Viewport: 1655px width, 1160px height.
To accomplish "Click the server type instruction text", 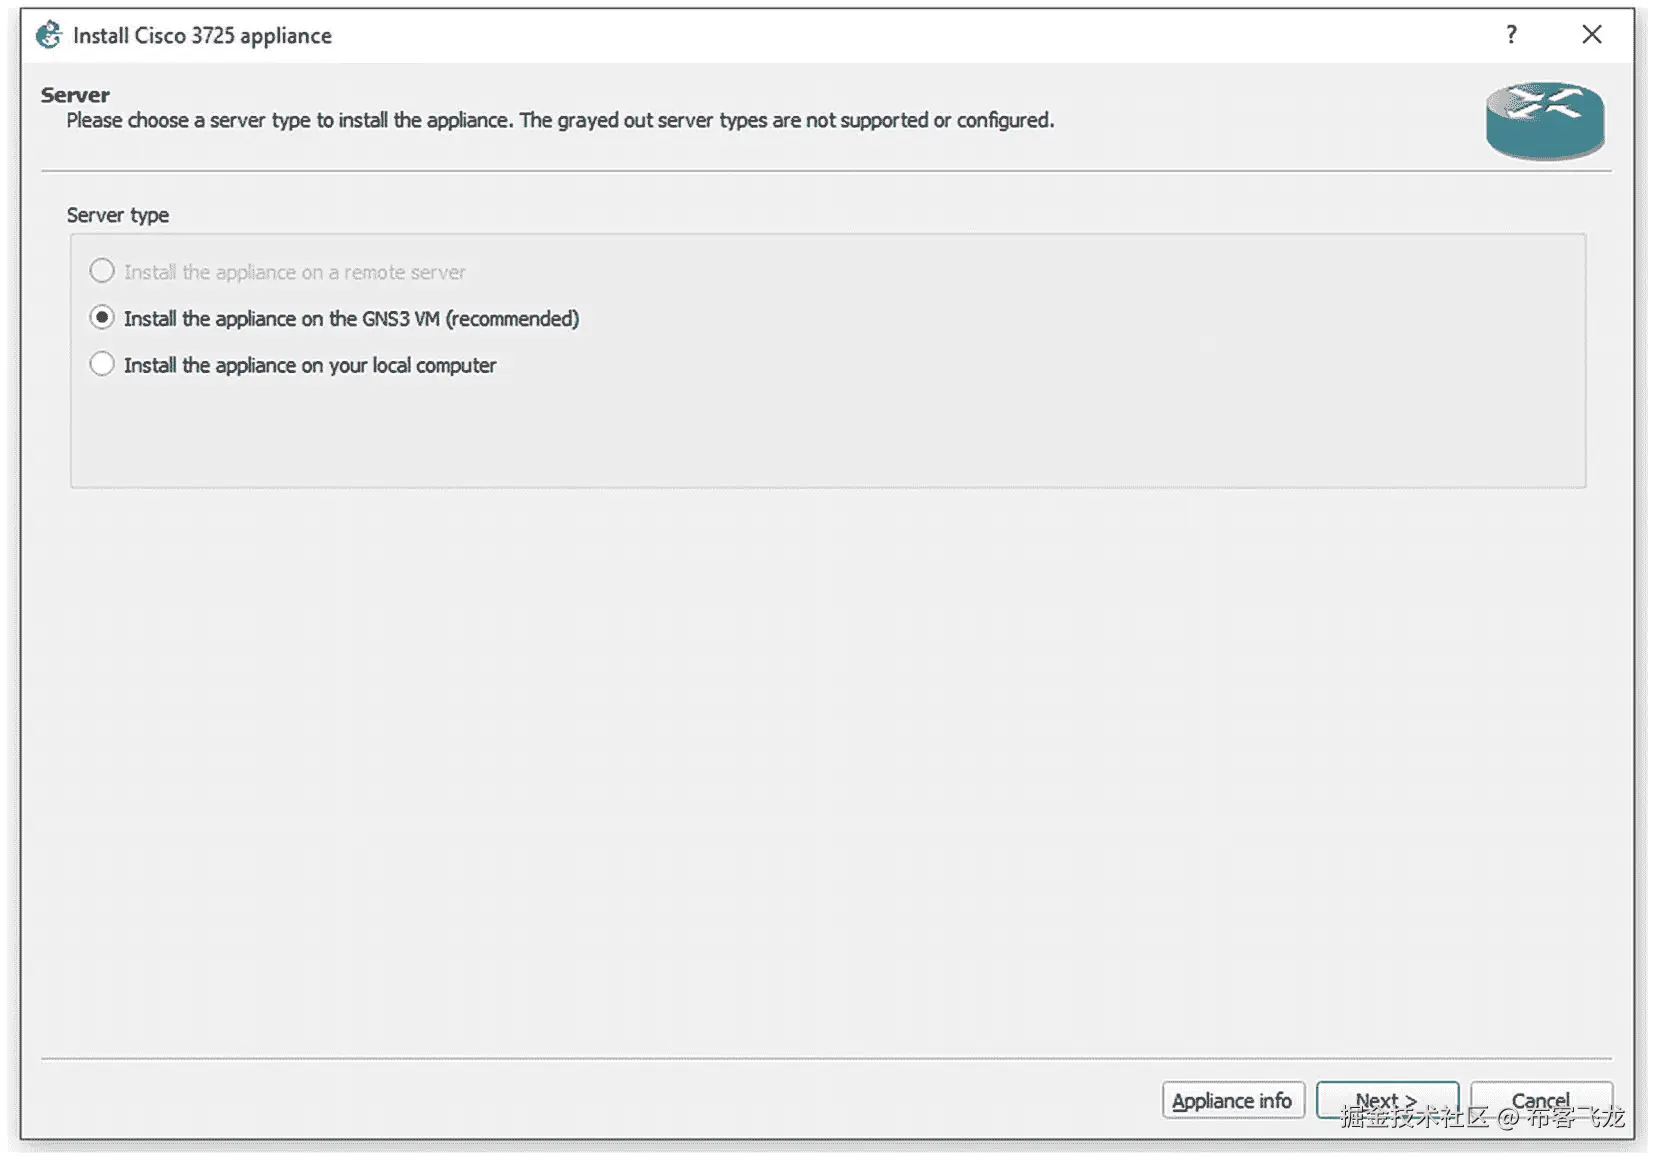I will pyautogui.click(x=560, y=121).
